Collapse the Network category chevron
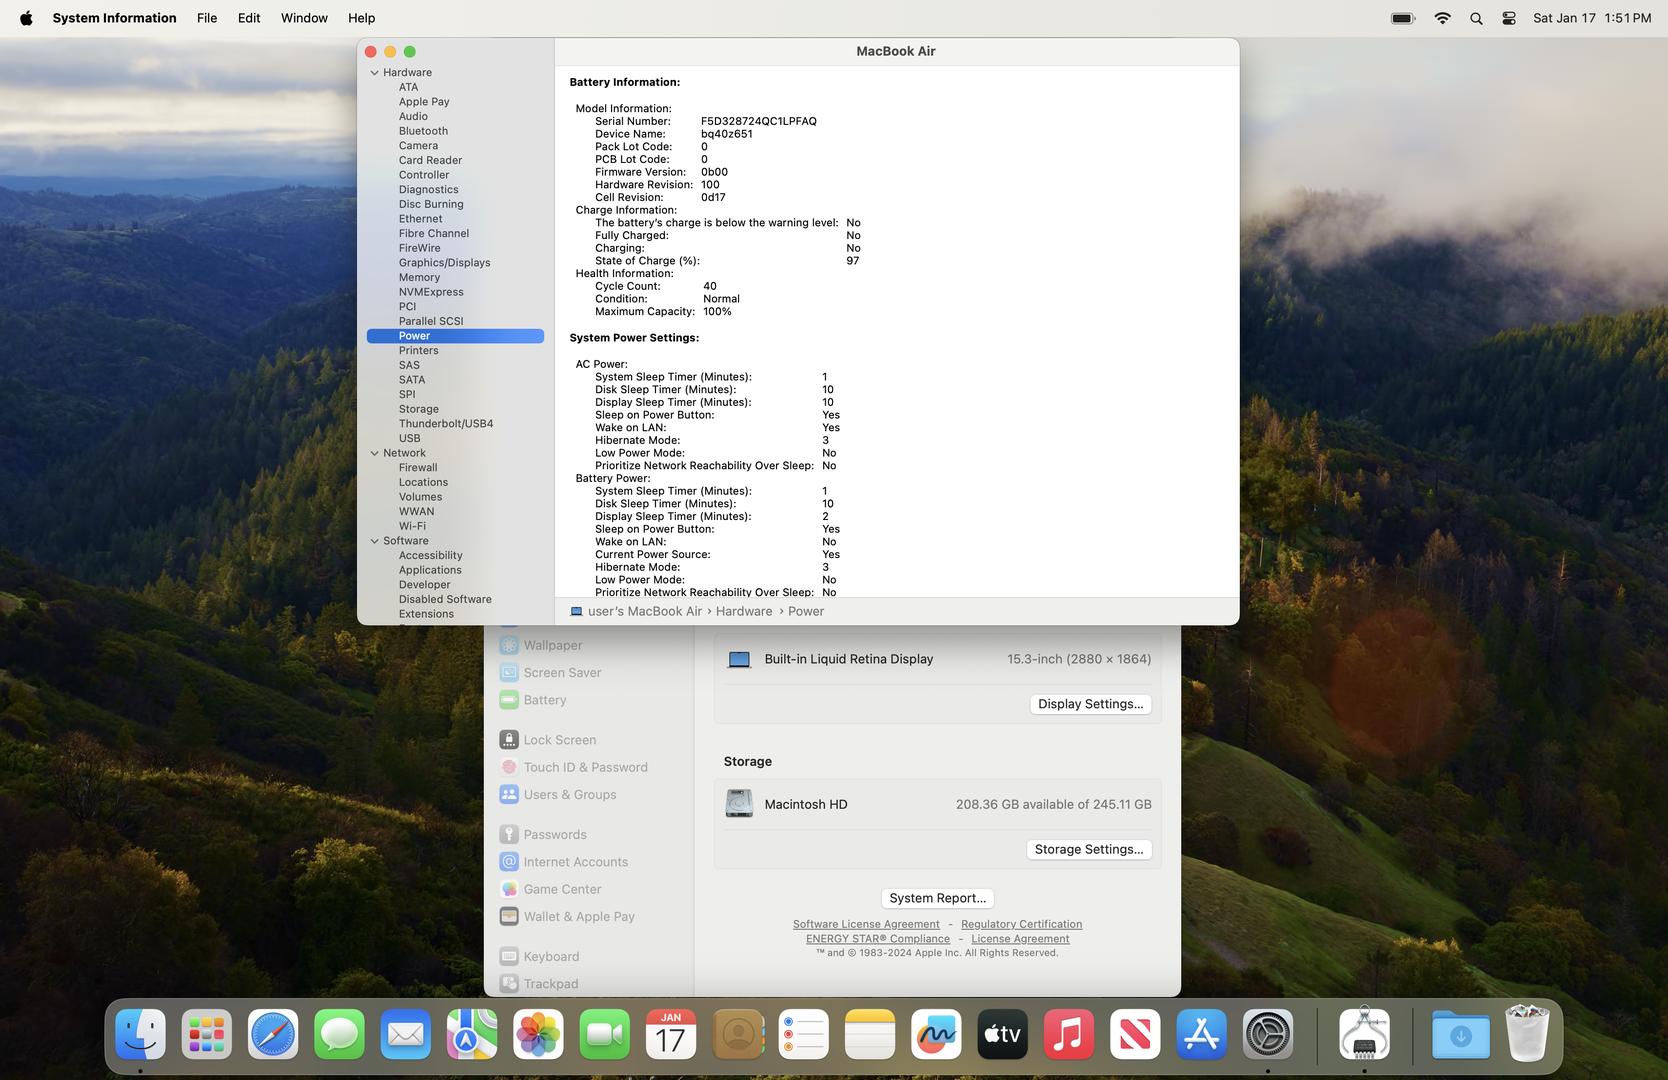Screen dimensions: 1668x1080 point(375,453)
